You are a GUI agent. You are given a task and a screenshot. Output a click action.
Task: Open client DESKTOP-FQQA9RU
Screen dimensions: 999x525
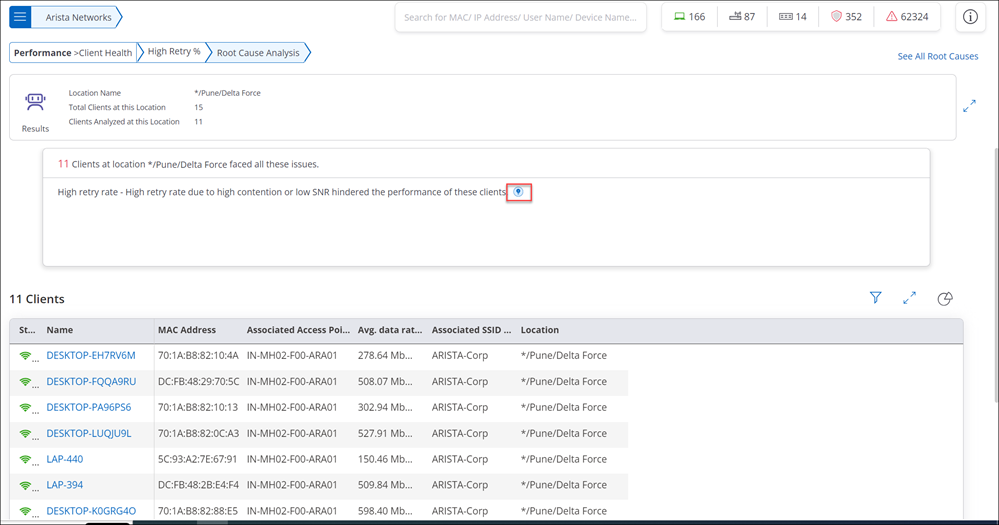click(x=91, y=382)
